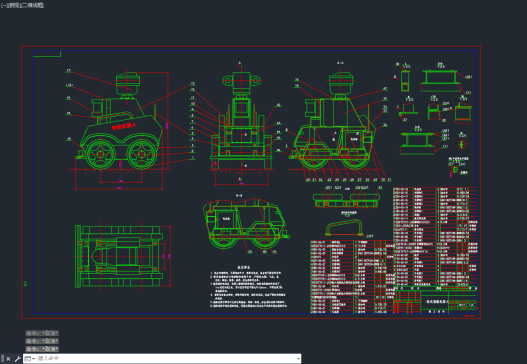
Task: Open command line customize wrench menu
Action: coord(17,359)
